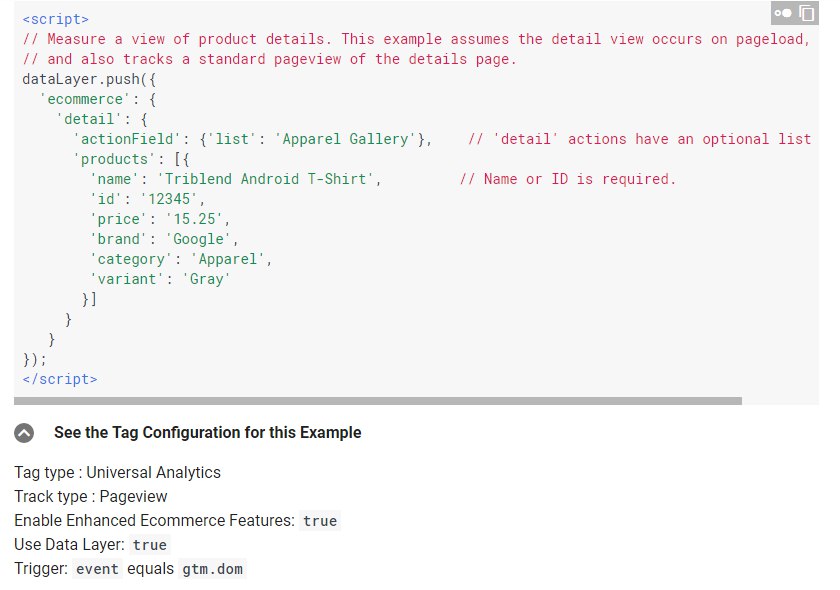Click the closing </script> tag text

(60, 379)
